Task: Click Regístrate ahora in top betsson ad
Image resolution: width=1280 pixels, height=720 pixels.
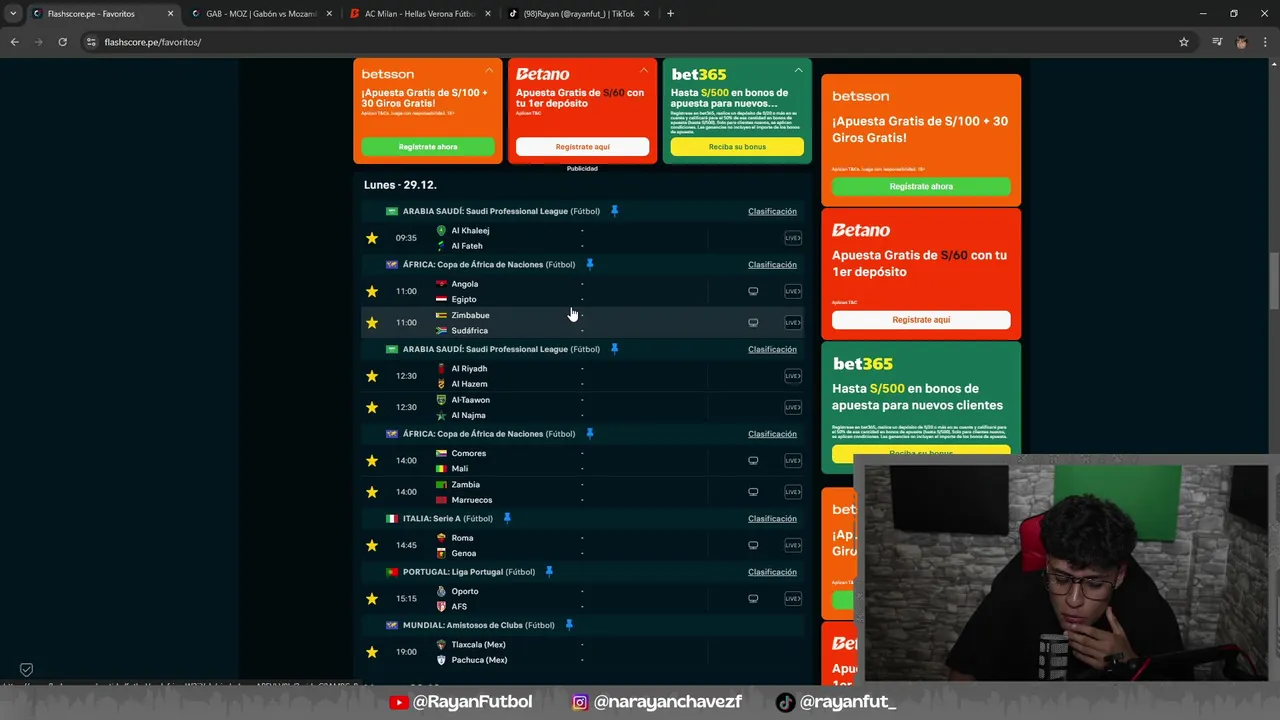Action: (428, 147)
